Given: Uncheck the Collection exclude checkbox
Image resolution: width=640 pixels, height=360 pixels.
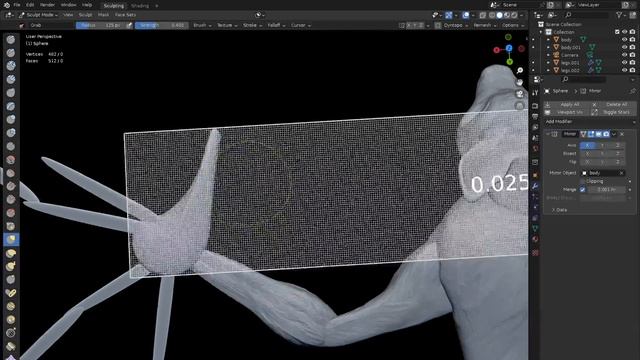Looking at the screenshot, I should point(617,32).
